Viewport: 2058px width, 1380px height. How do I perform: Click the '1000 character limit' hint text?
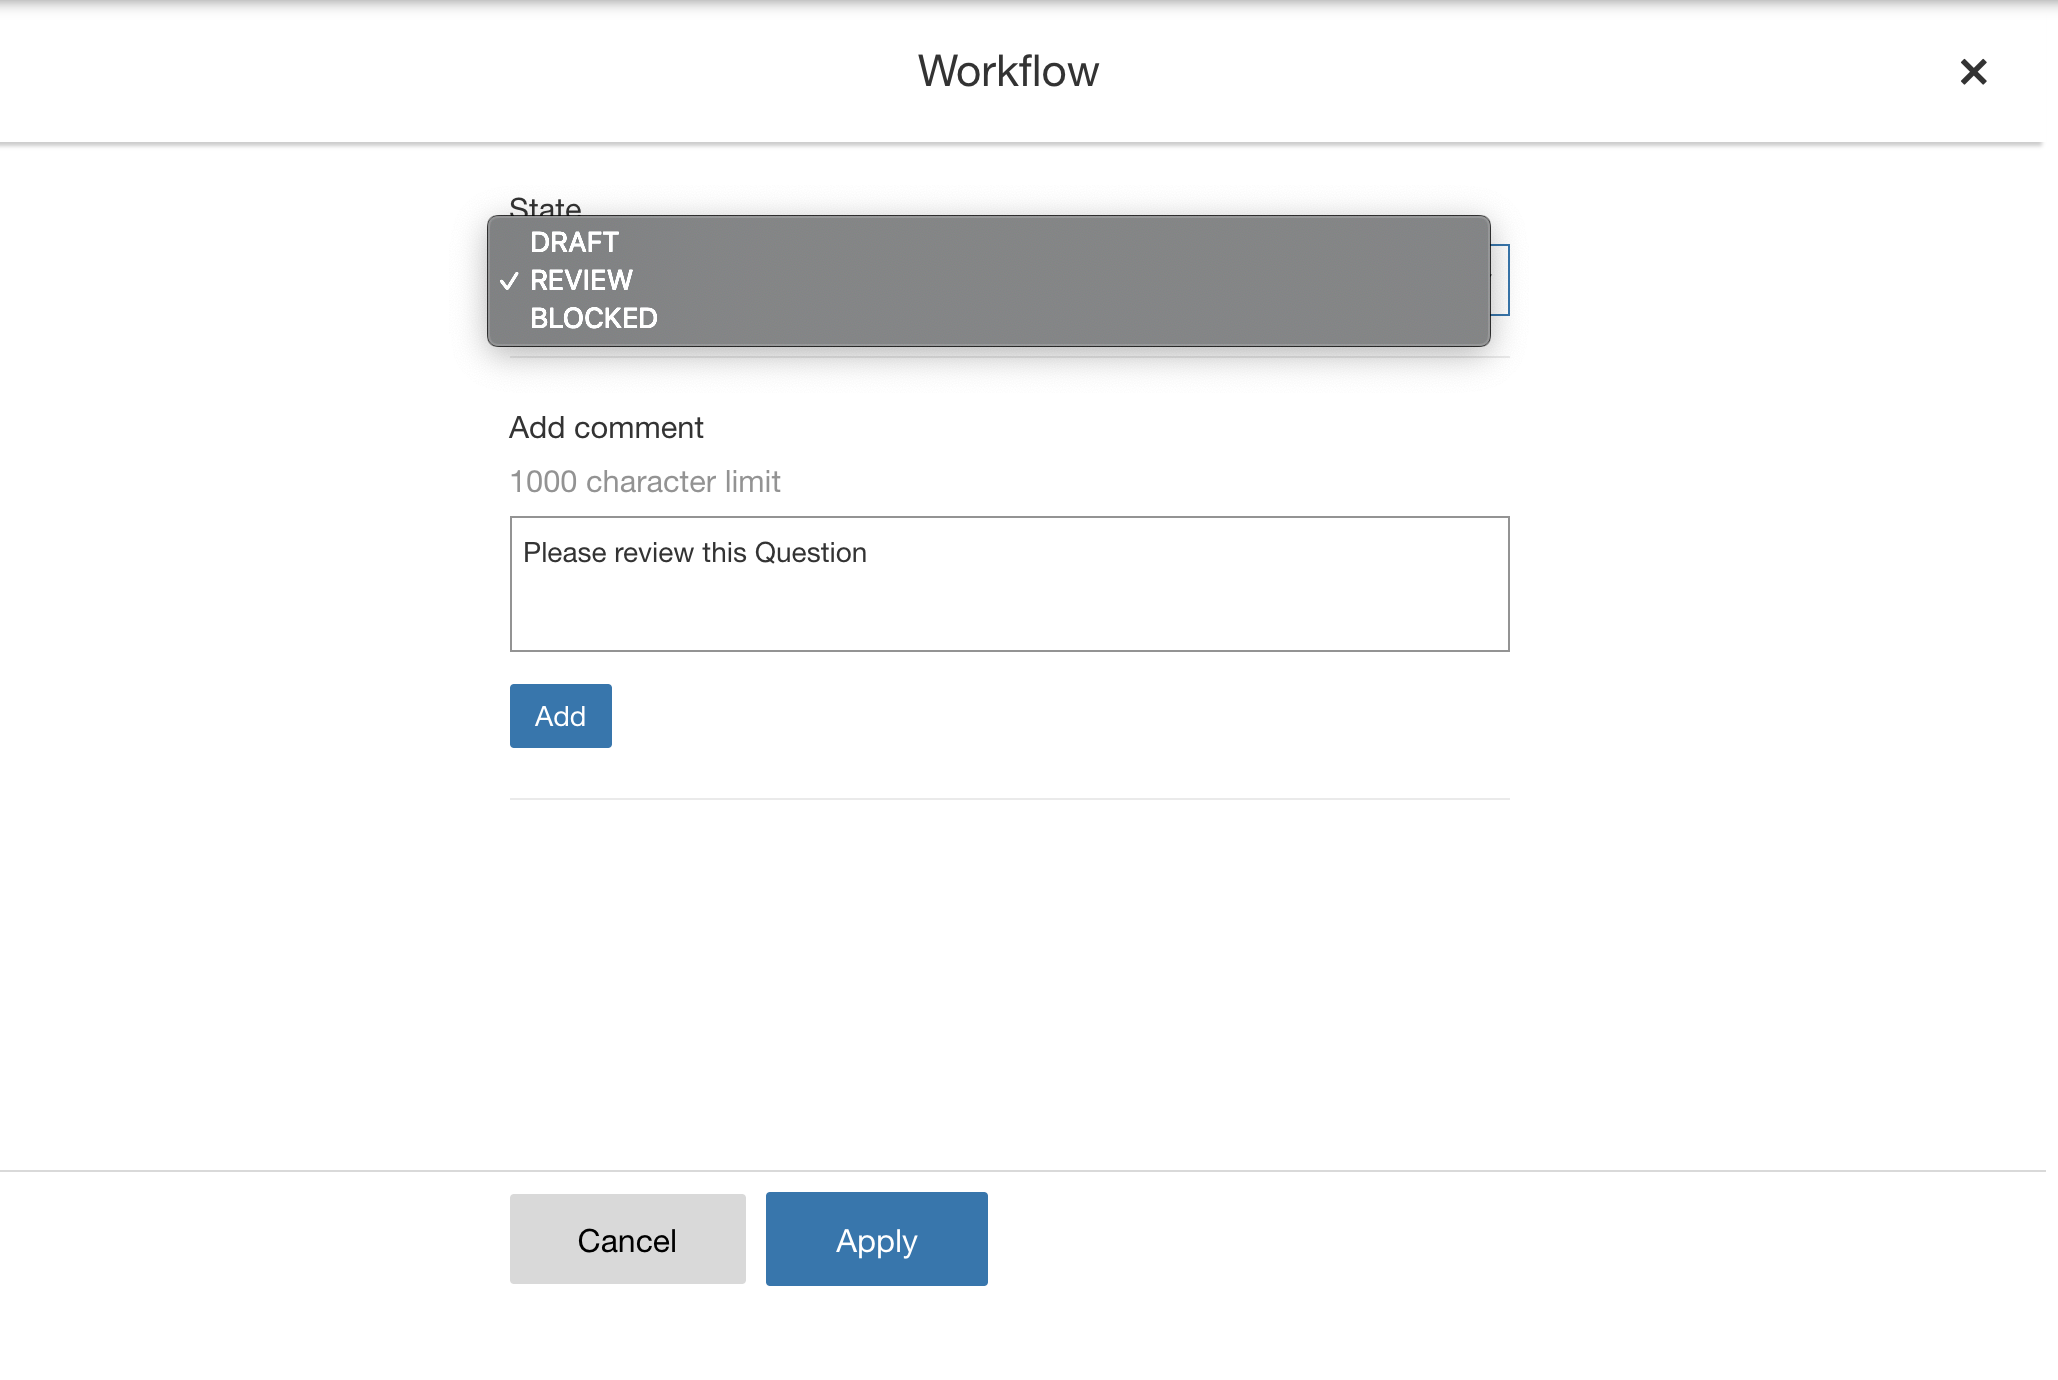[x=645, y=482]
